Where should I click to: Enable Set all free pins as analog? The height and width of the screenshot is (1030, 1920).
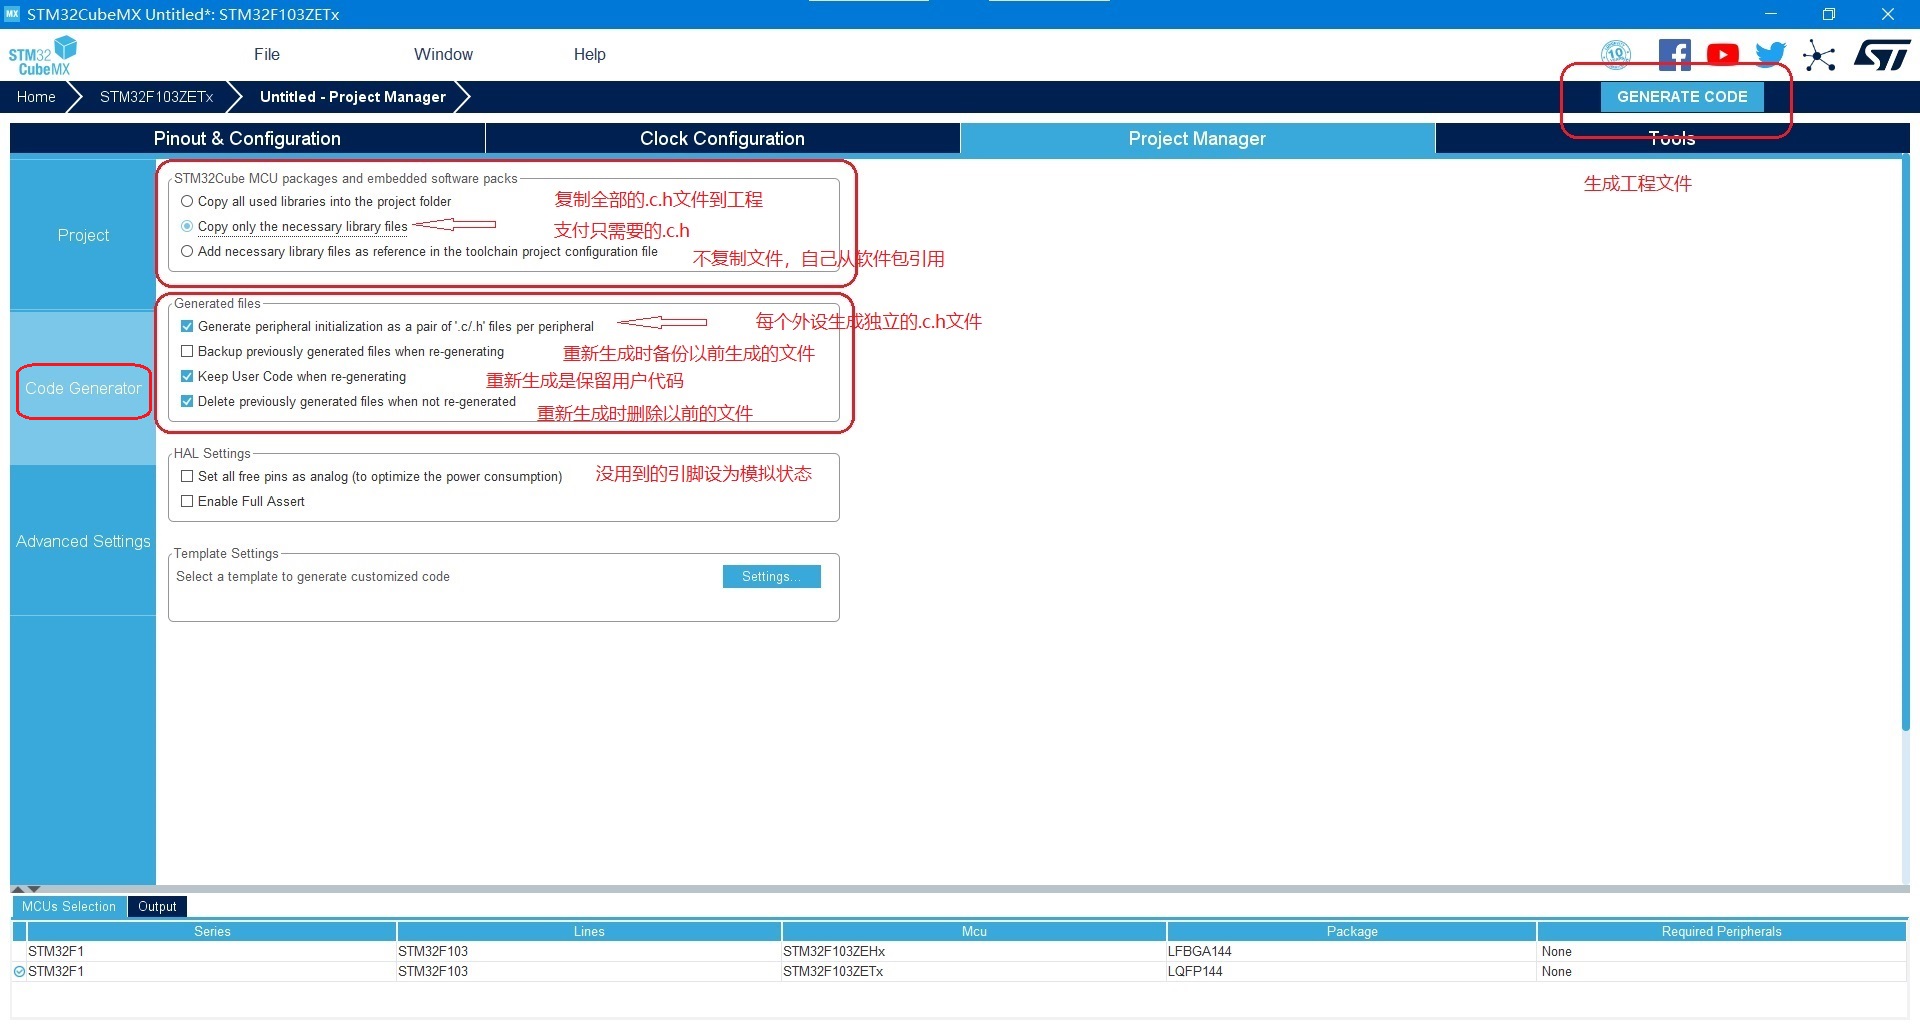[x=187, y=476]
